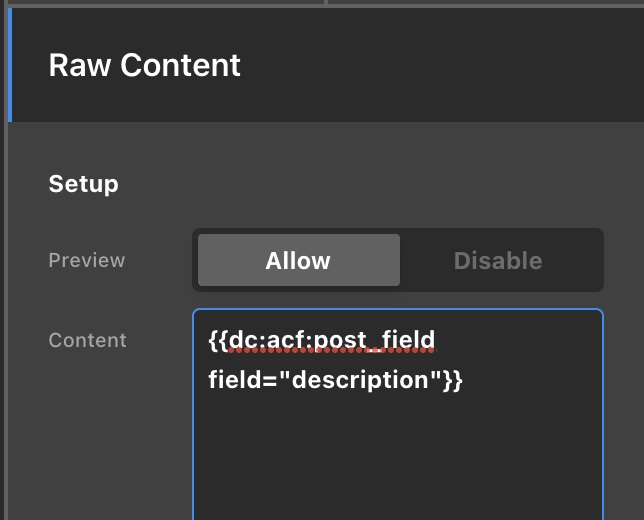Click the Setup section heading
The height and width of the screenshot is (520, 644).
click(x=83, y=184)
